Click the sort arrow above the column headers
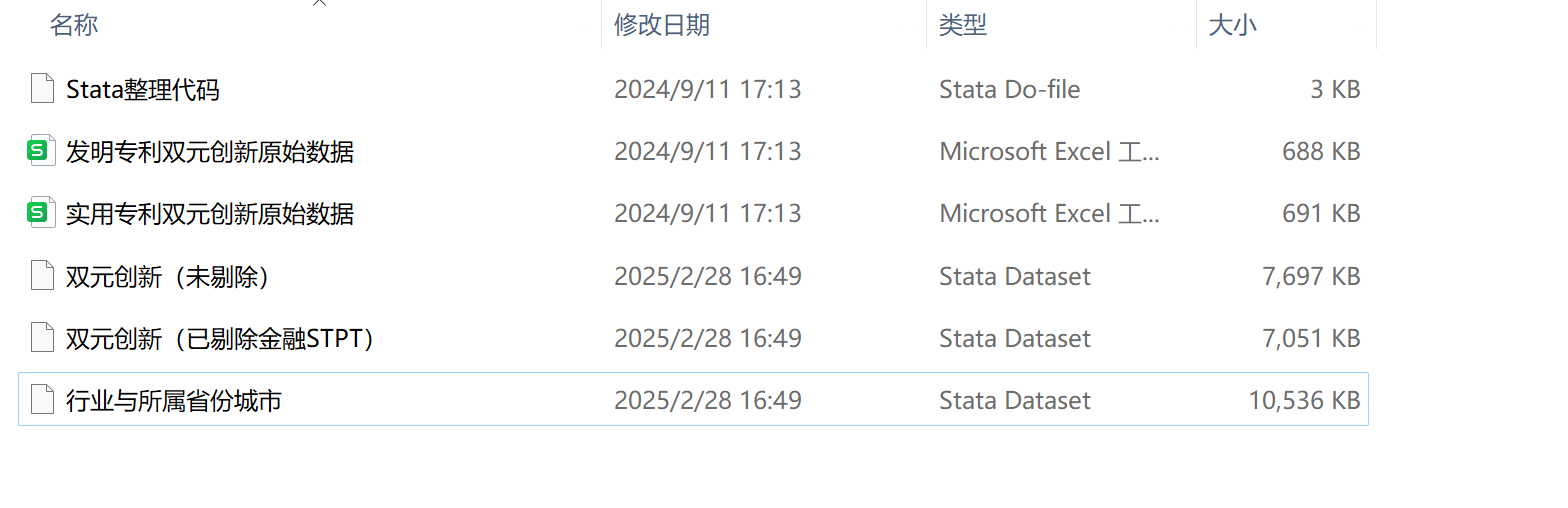1568x508 pixels. [319, 4]
